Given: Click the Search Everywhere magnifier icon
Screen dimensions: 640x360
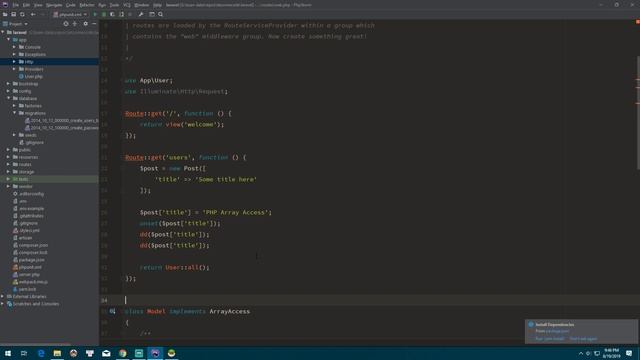Looking at the screenshot, I should [x=160, y=14].
